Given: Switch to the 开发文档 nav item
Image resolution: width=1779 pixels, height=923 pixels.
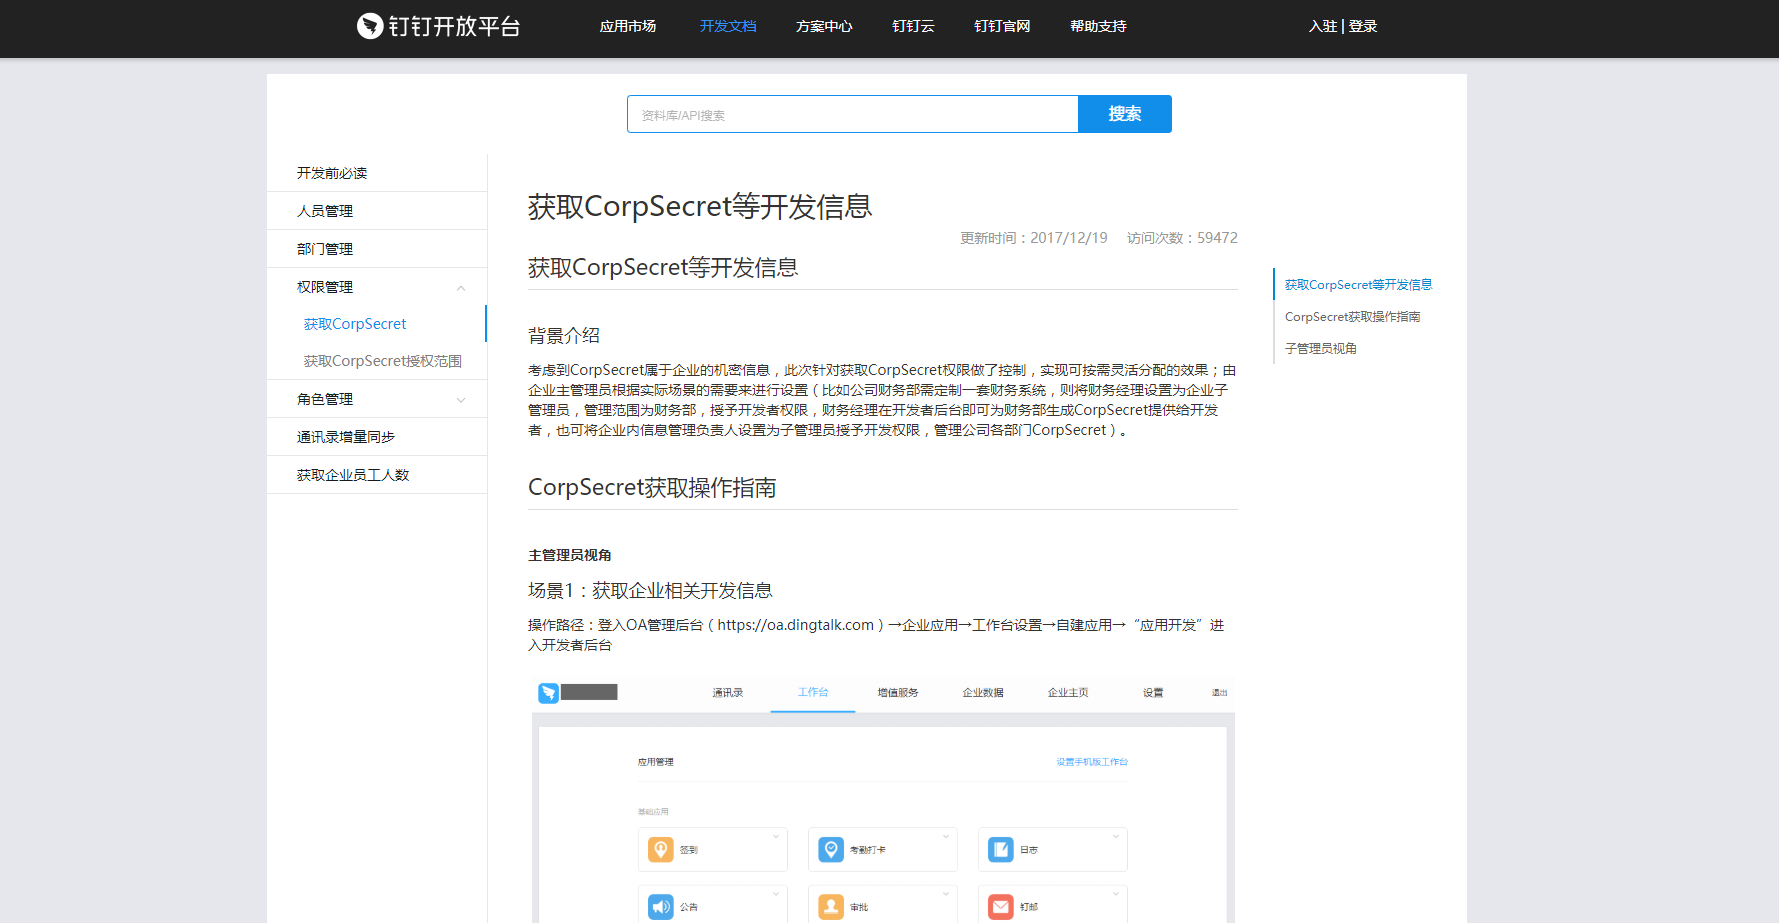Looking at the screenshot, I should 728,26.
